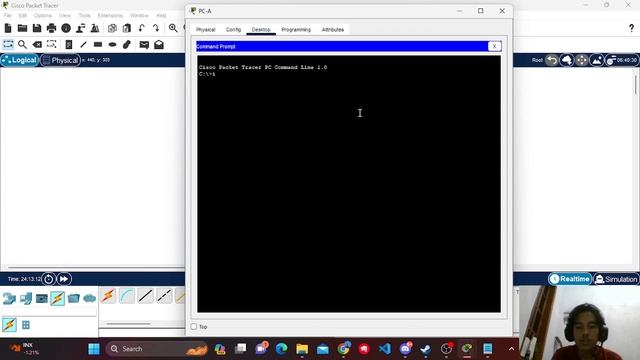The image size is (640, 360).
Task: Print using the printer toolbar icon
Action: 51,28
